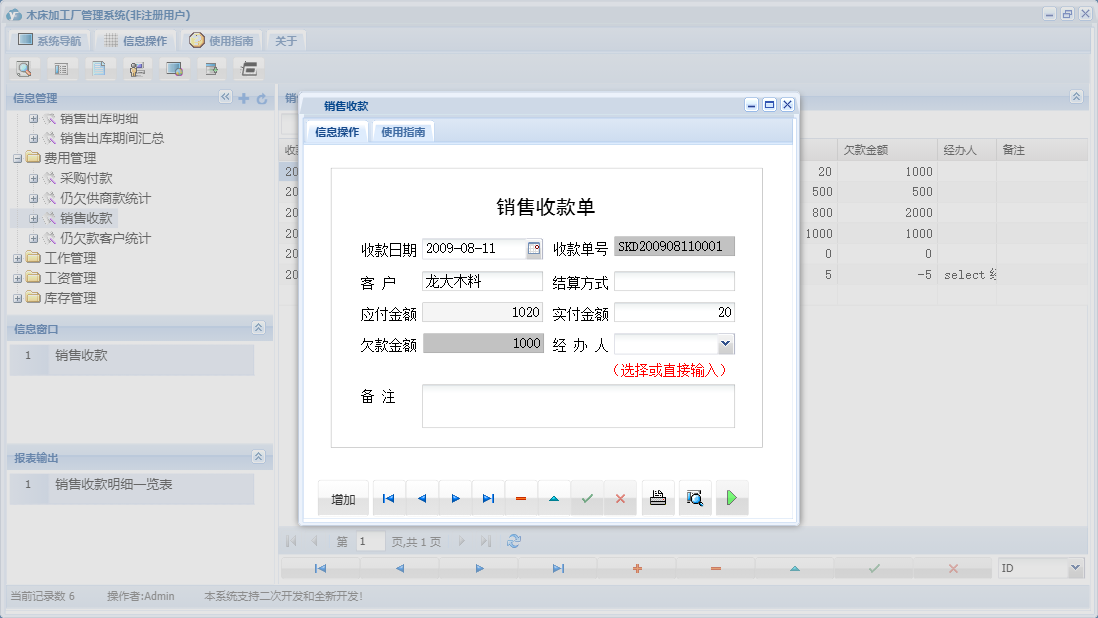Viewport: 1098px width, 618px height.
Task: Click the 增加 button
Action: point(343,497)
